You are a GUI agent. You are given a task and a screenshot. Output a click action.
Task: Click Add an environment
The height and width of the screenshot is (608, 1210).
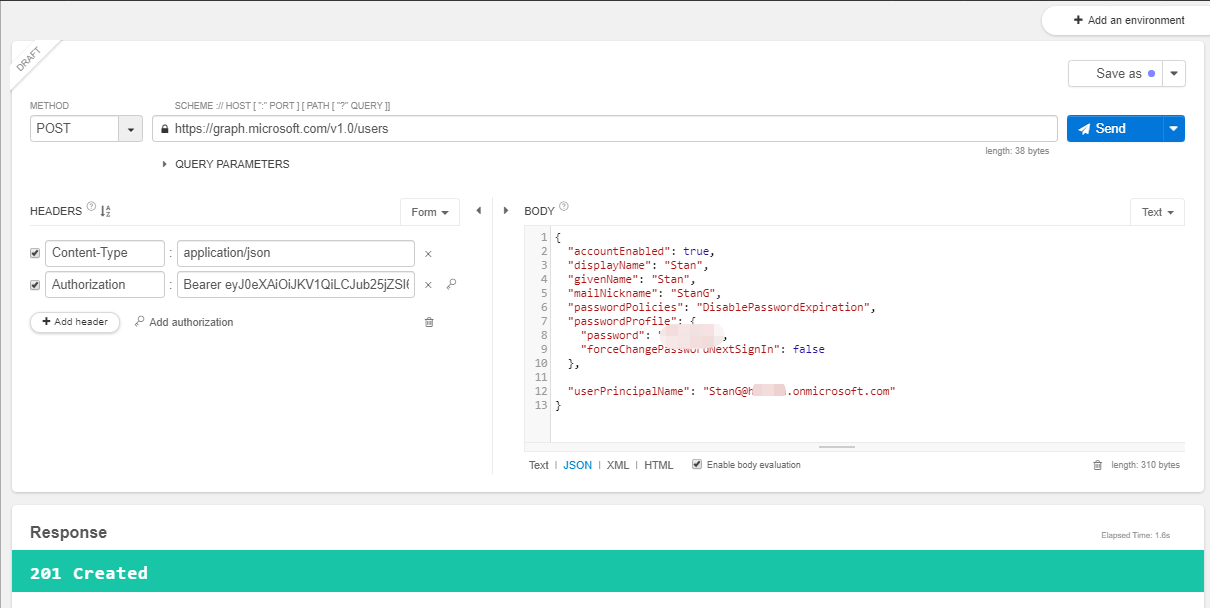pyautogui.click(x=1129, y=20)
